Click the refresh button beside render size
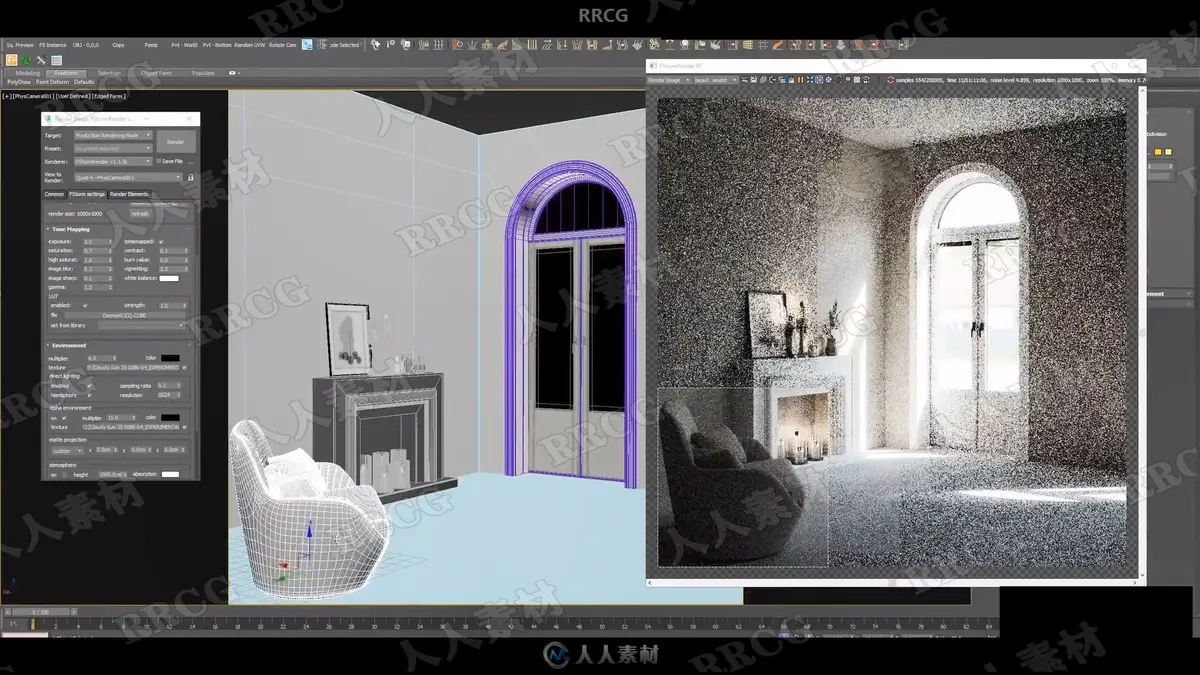 point(140,213)
